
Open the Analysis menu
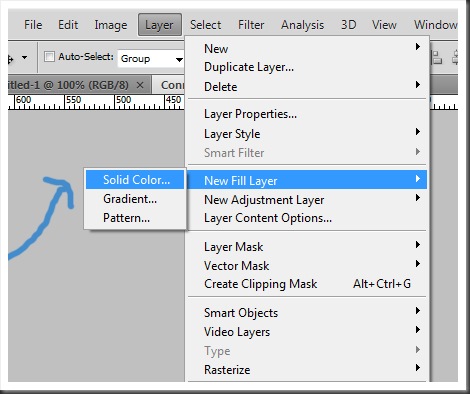[x=302, y=25]
